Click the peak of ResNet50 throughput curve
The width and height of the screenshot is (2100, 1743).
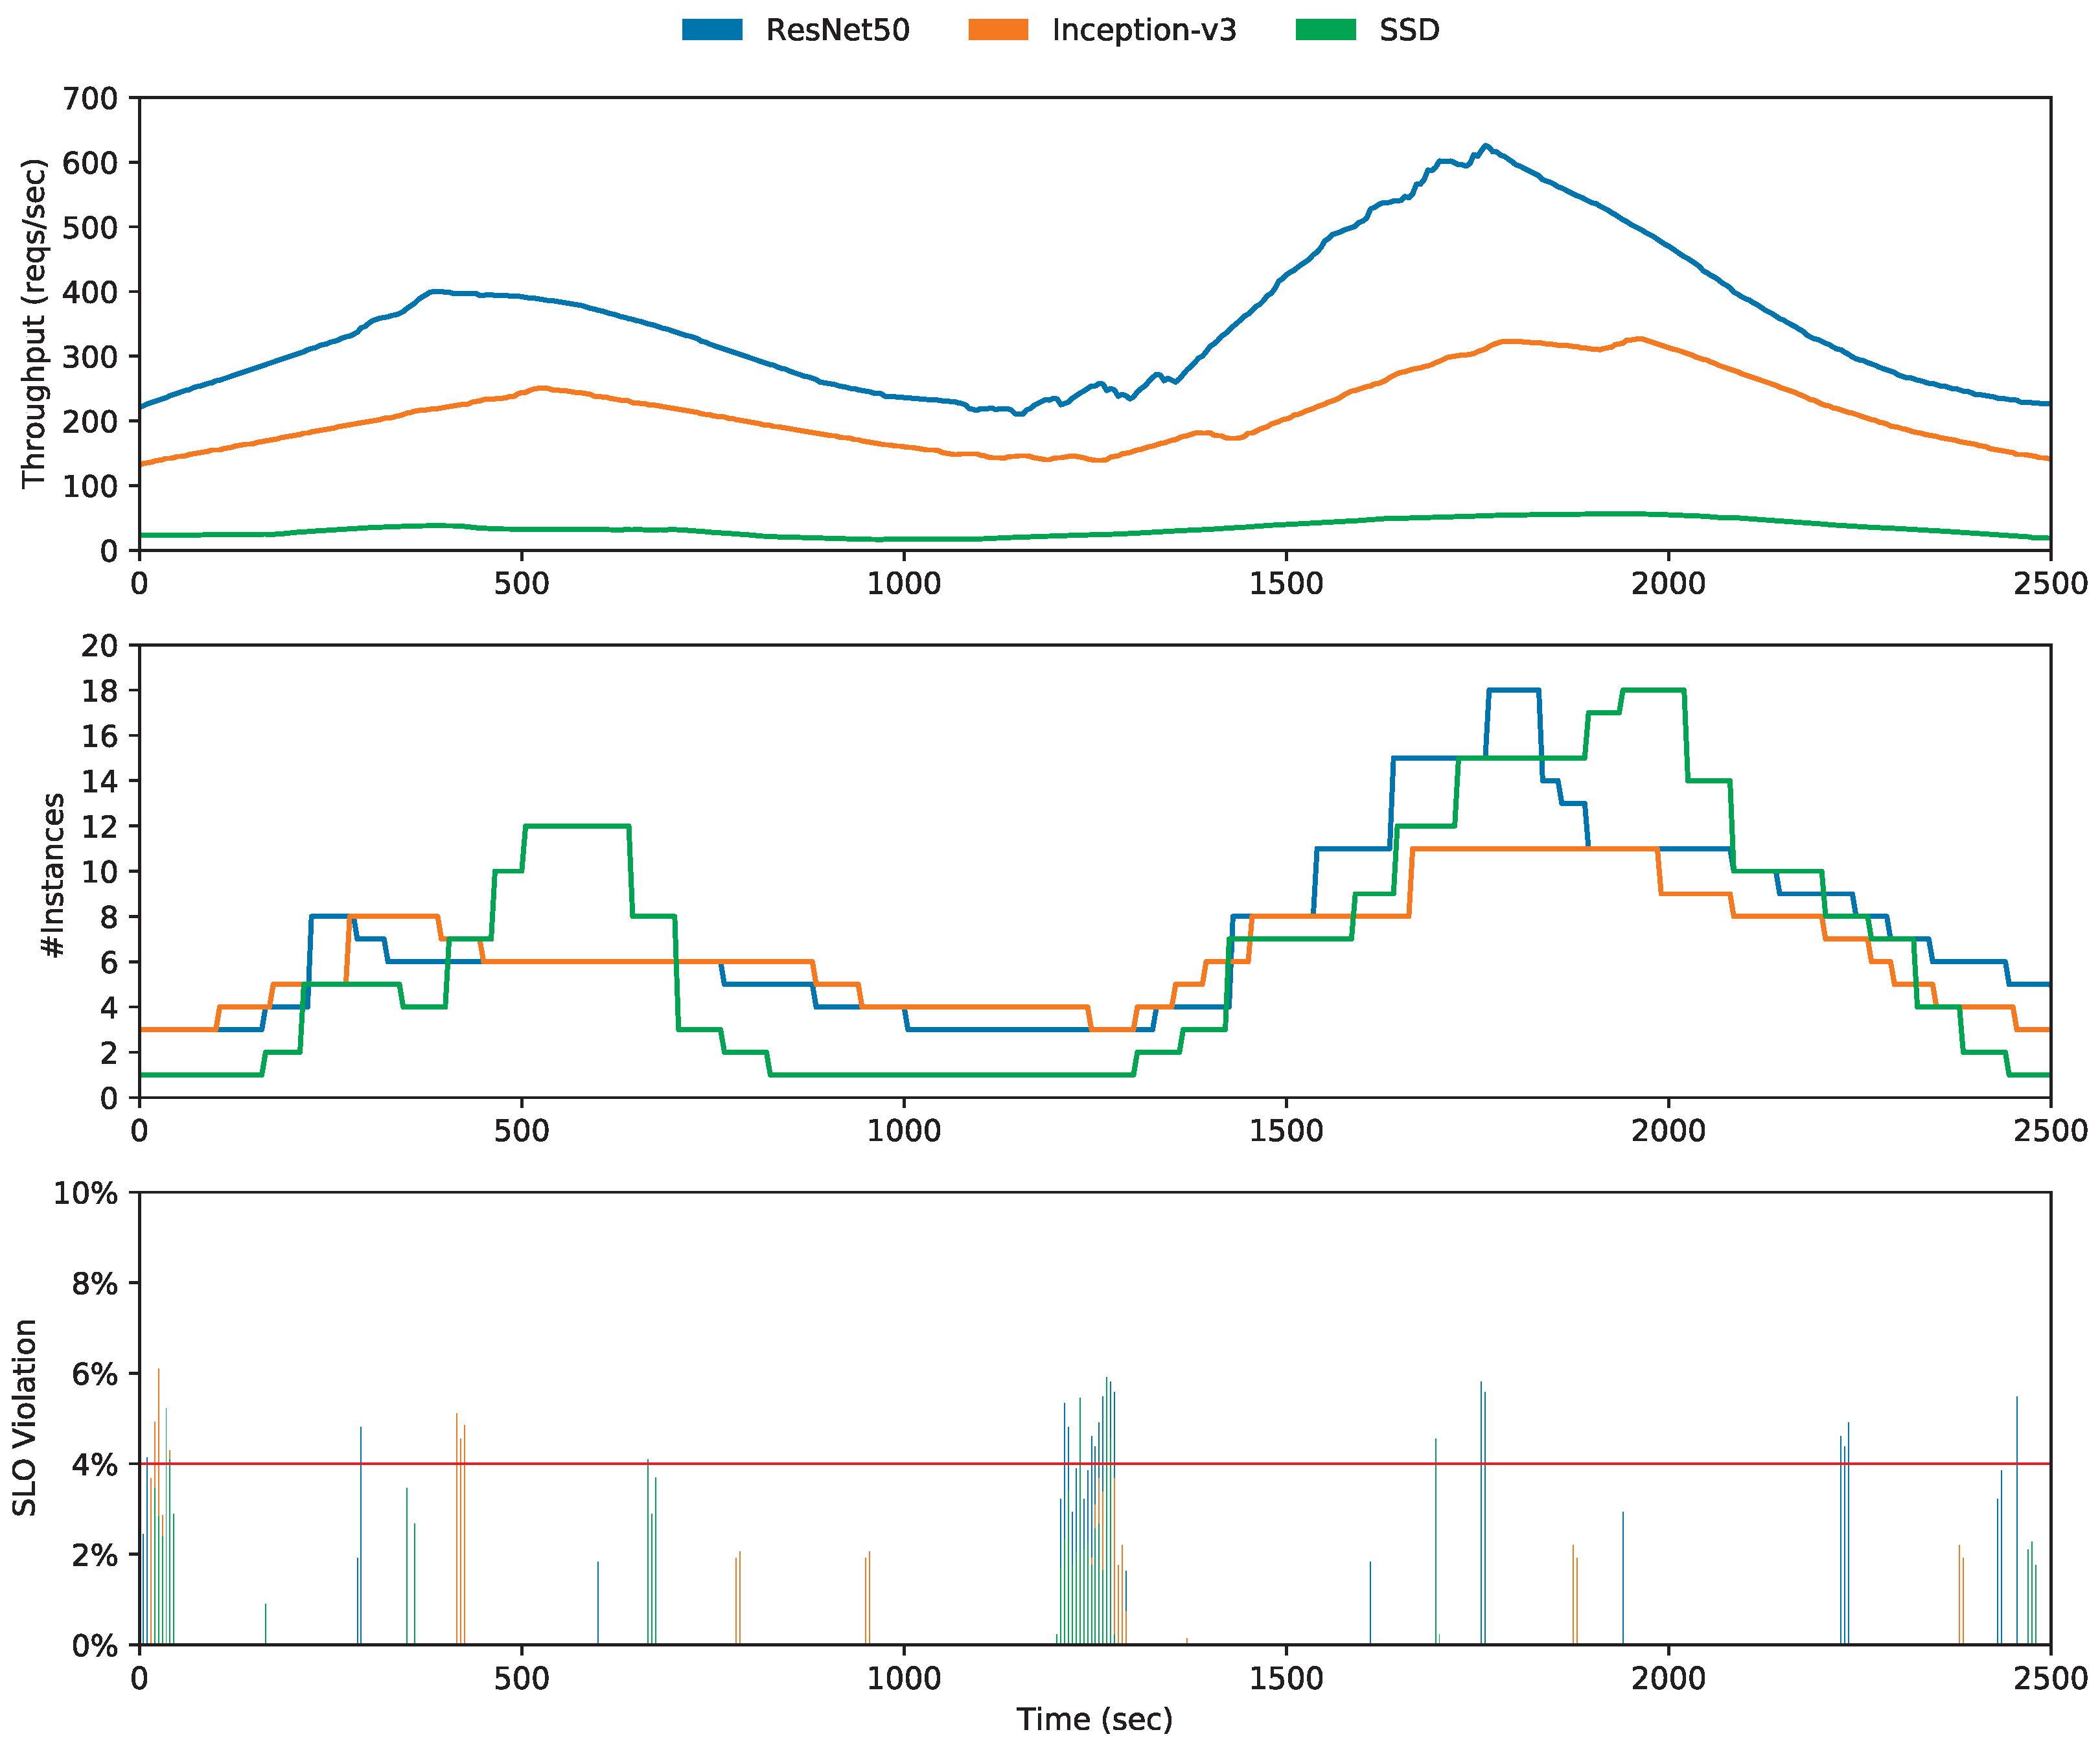pyautogui.click(x=1486, y=146)
